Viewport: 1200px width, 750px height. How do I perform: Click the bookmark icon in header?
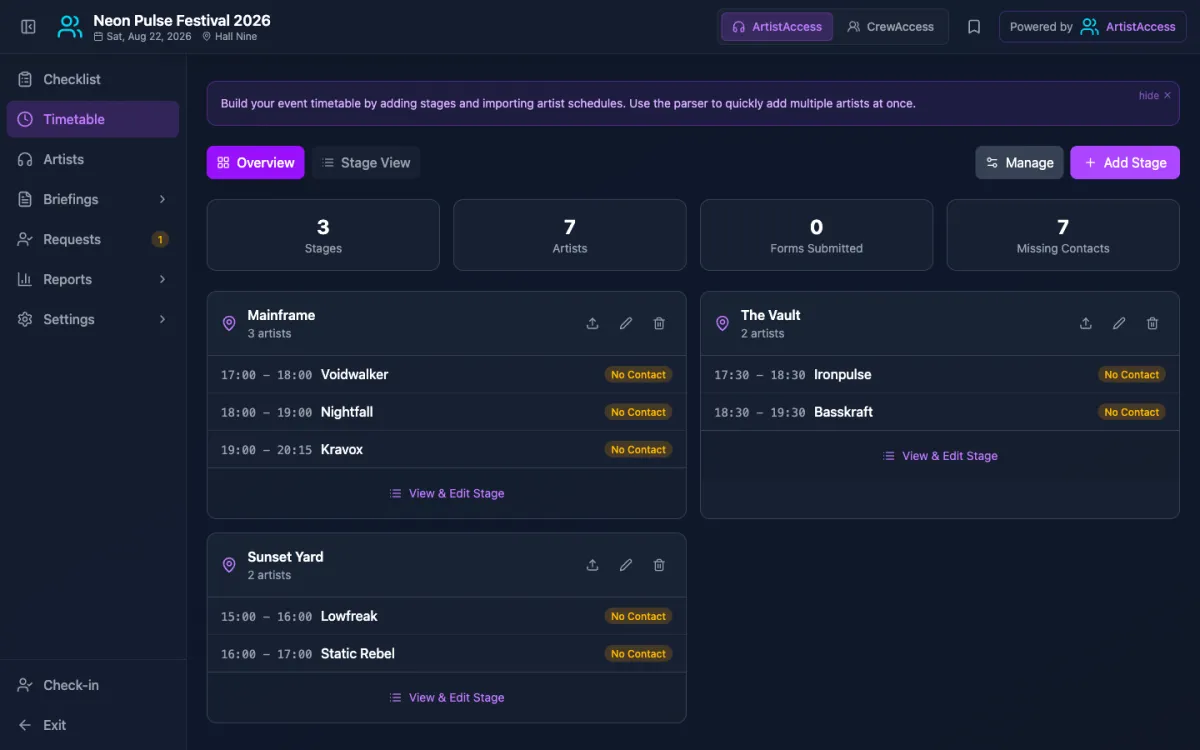coord(974,27)
